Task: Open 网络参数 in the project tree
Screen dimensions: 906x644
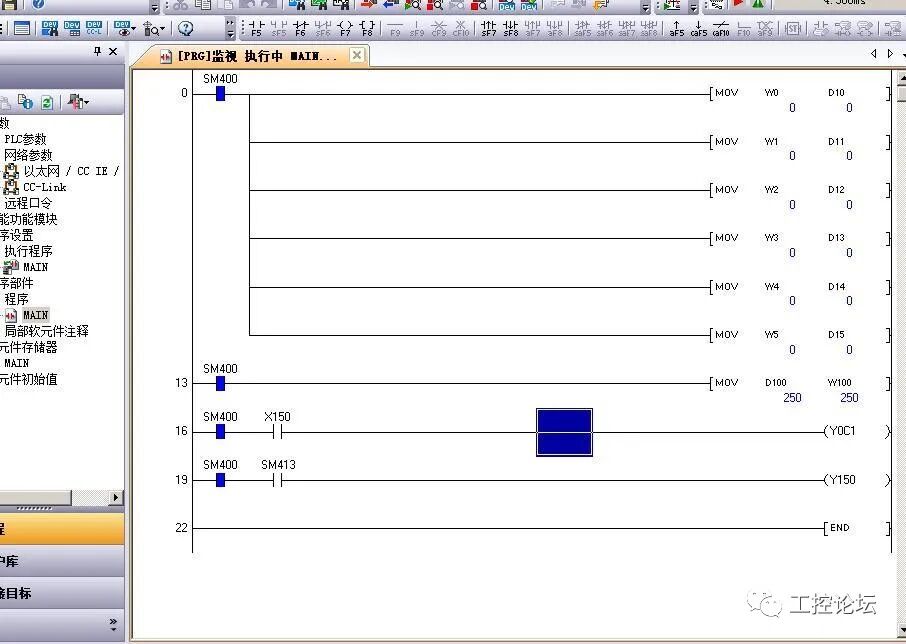Action: pyautogui.click(x=28, y=155)
